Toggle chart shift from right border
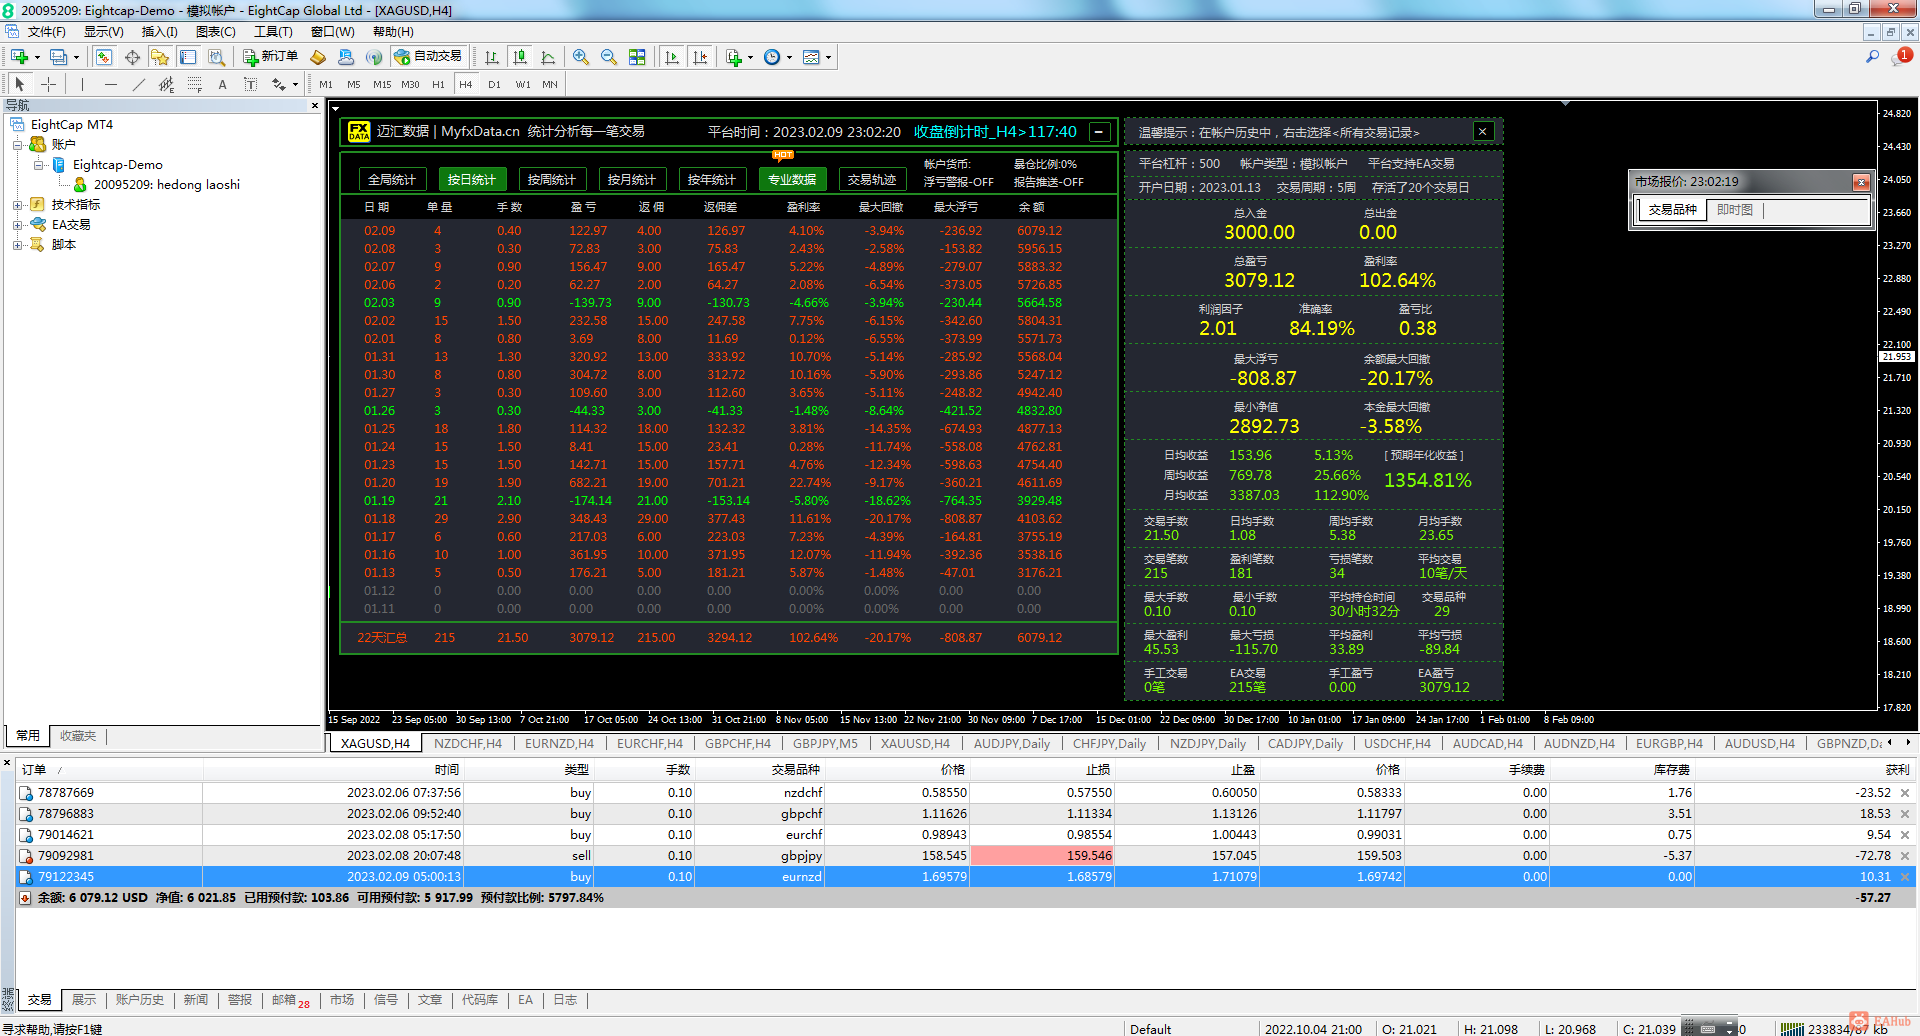Image resolution: width=1920 pixels, height=1036 pixels. [x=700, y=57]
